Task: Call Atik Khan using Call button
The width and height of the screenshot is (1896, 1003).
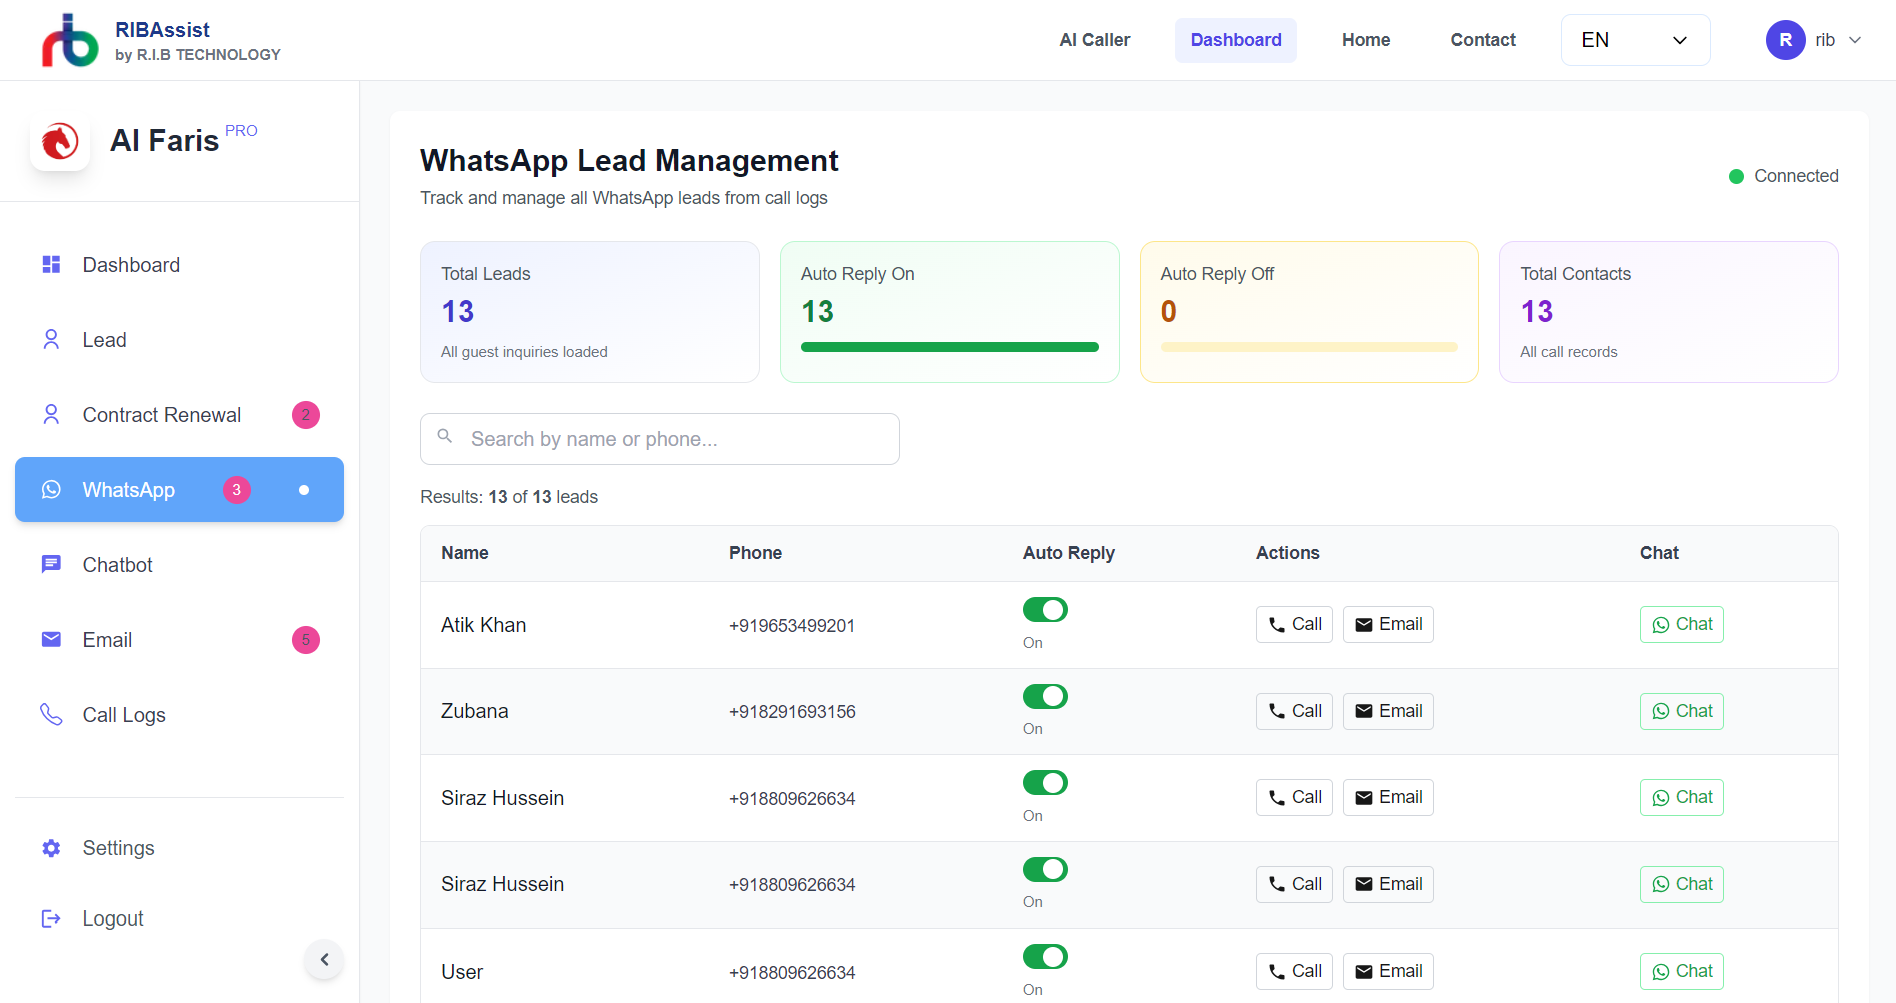Action: (x=1294, y=624)
